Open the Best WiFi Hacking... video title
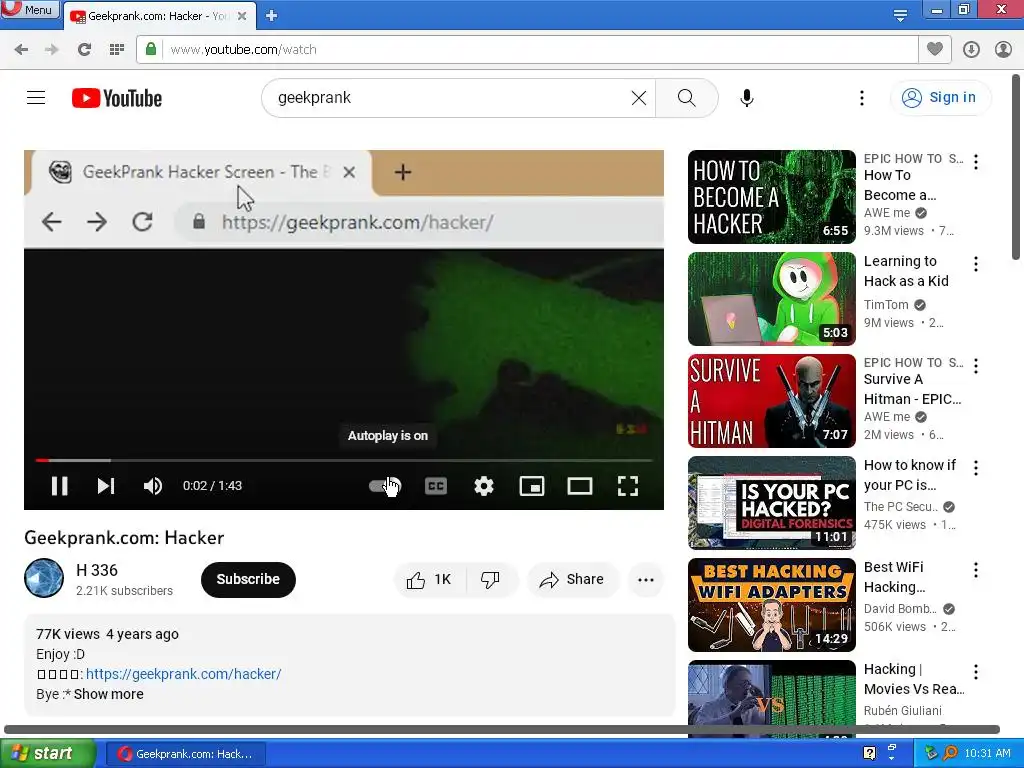This screenshot has height=768, width=1024. [894, 577]
